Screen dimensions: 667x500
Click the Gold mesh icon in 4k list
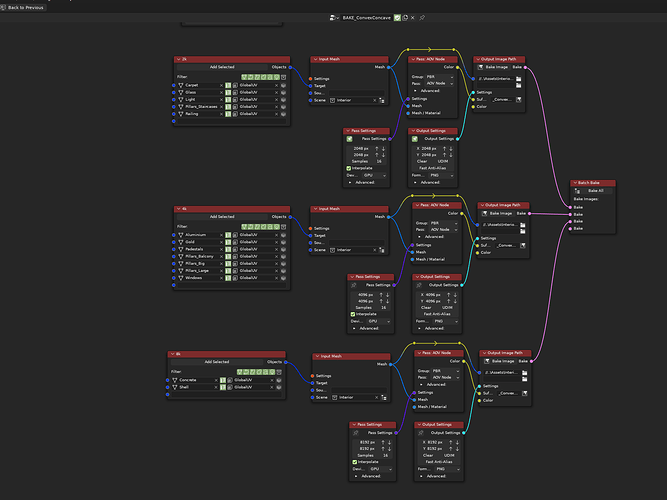point(180,242)
